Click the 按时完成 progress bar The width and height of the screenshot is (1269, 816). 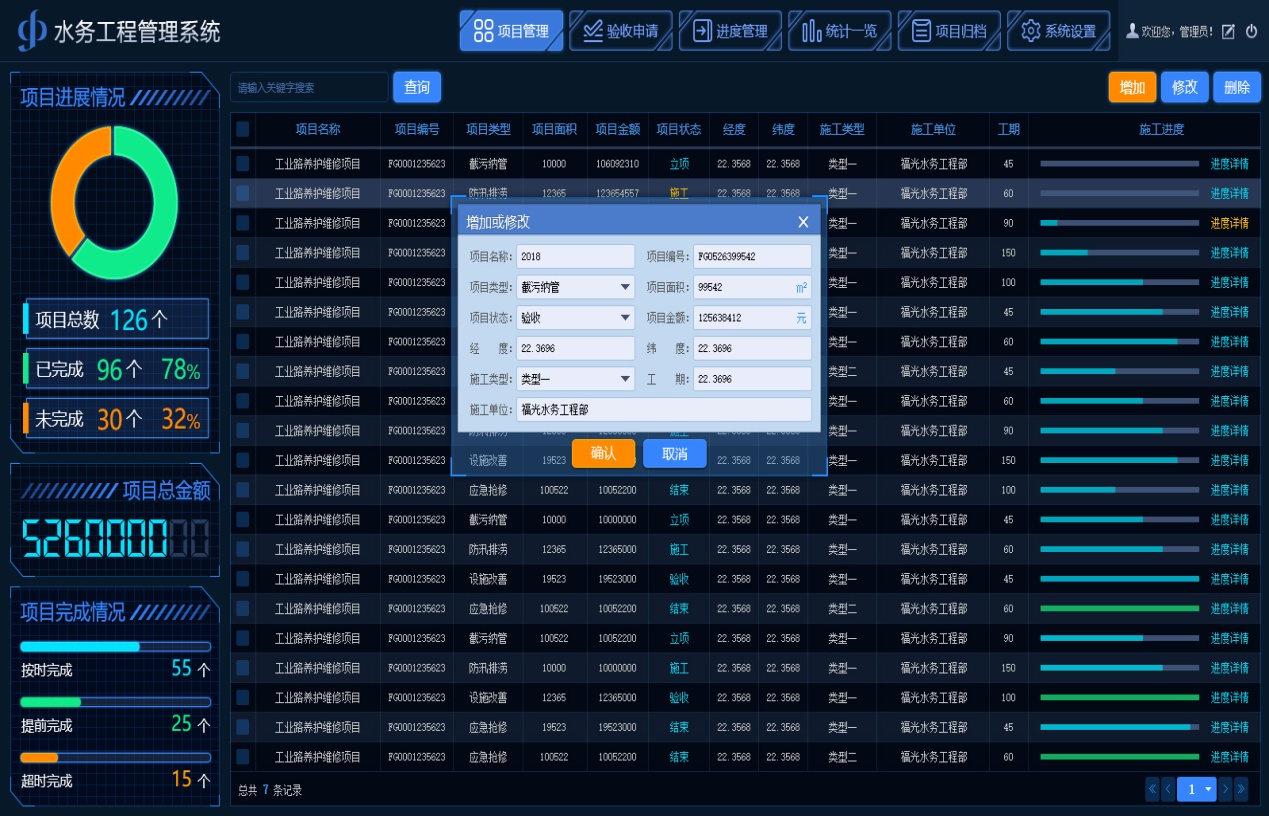point(115,647)
